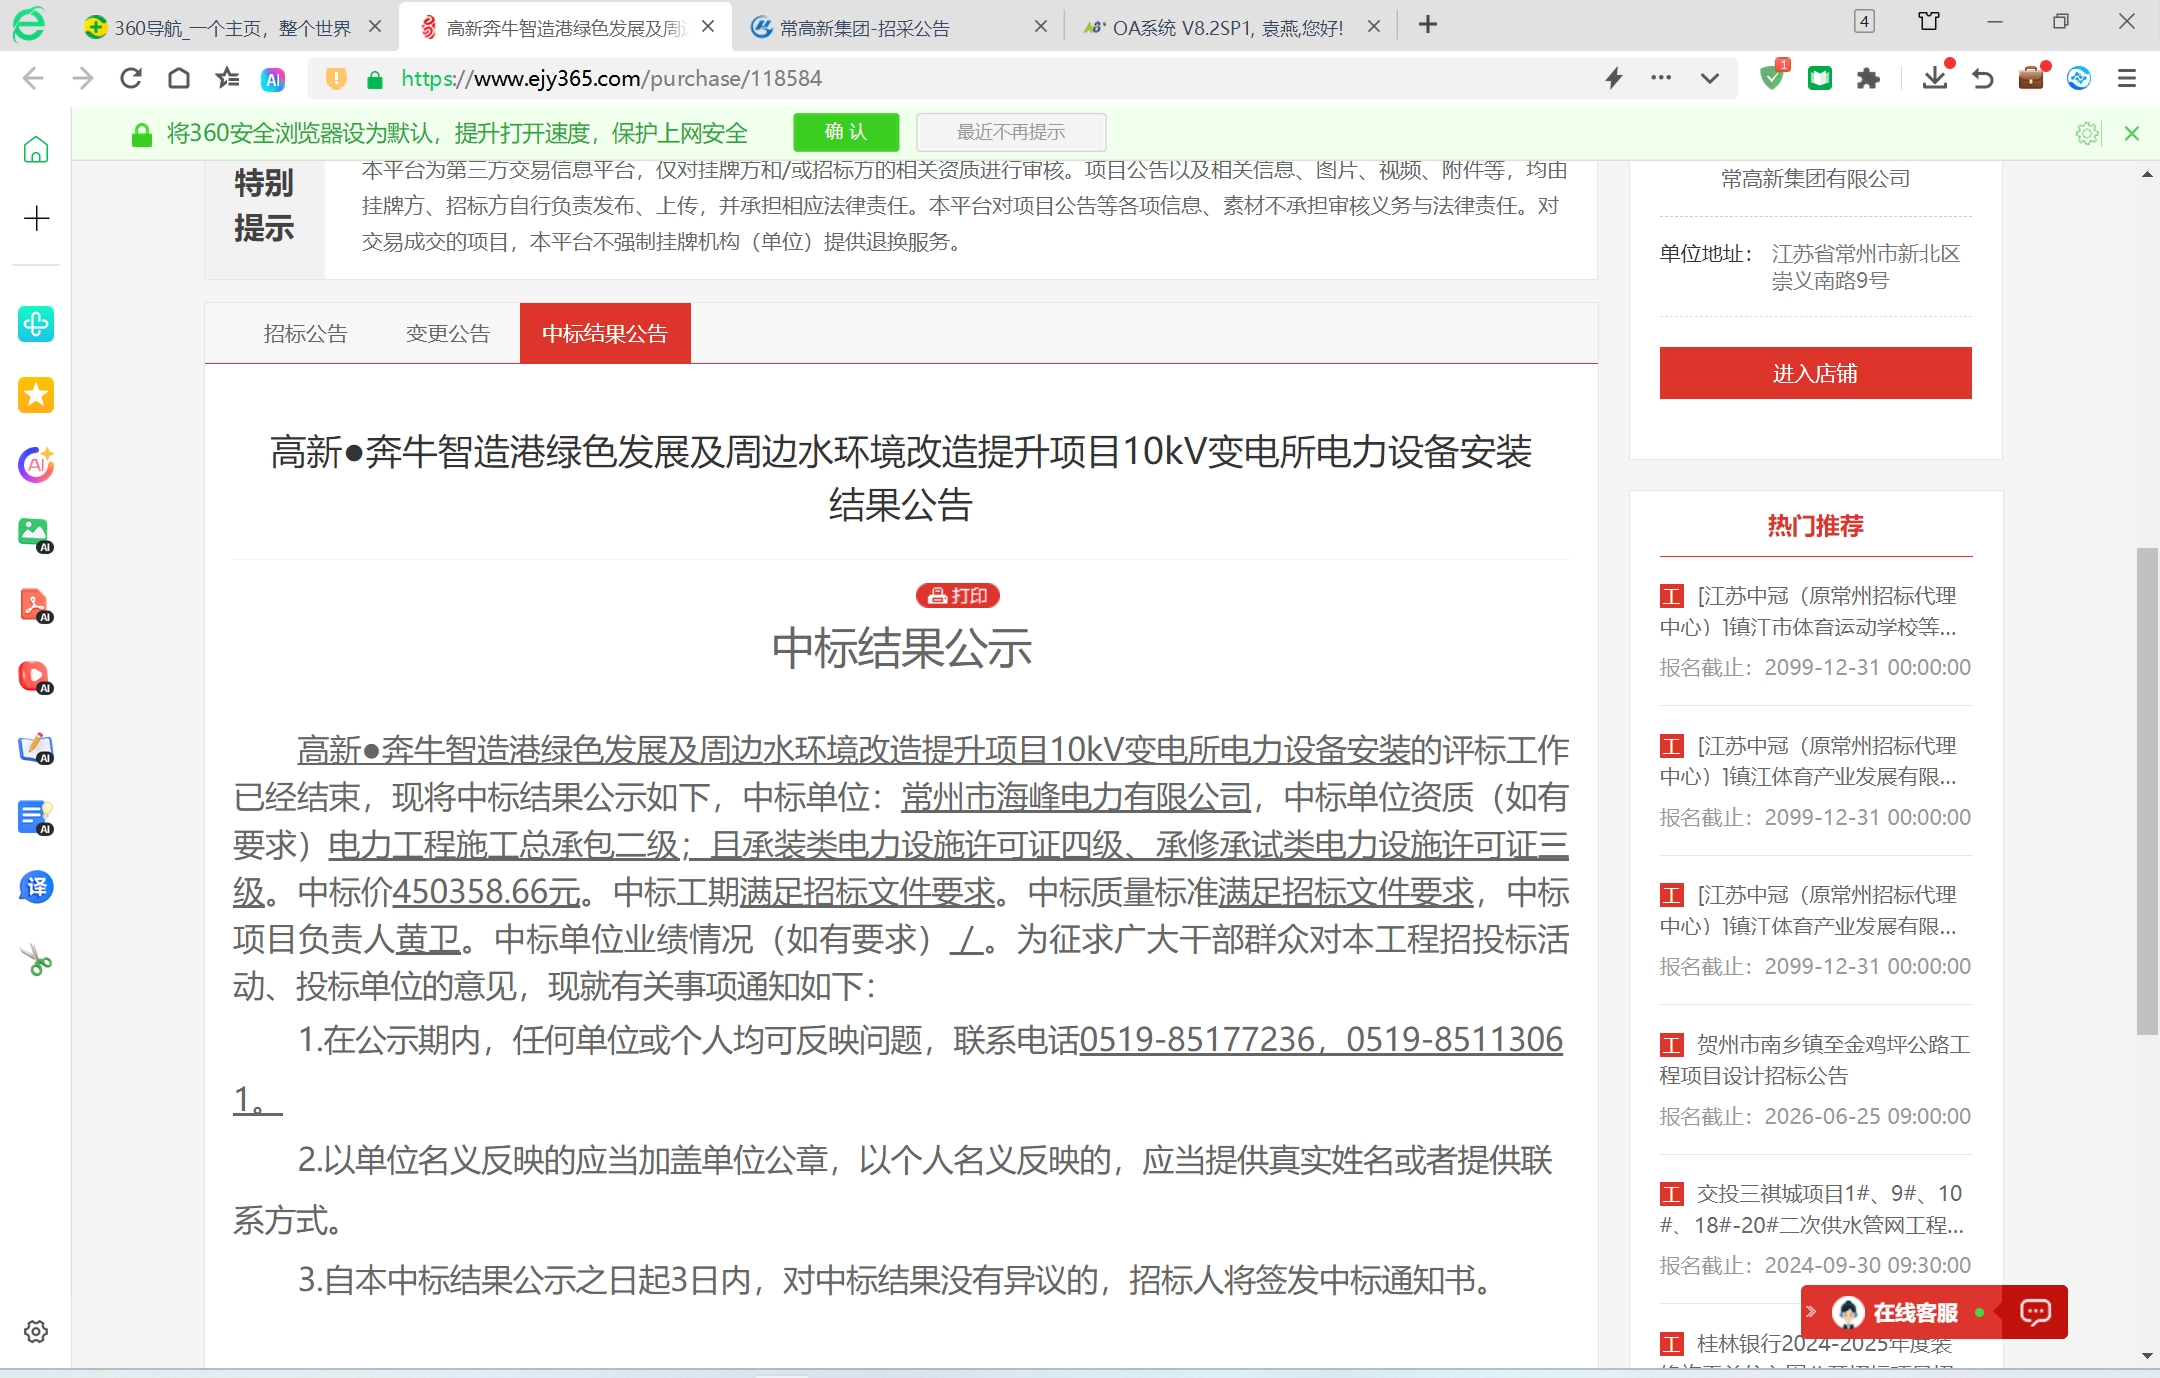Click the lightning speed mode icon

click(x=1613, y=78)
